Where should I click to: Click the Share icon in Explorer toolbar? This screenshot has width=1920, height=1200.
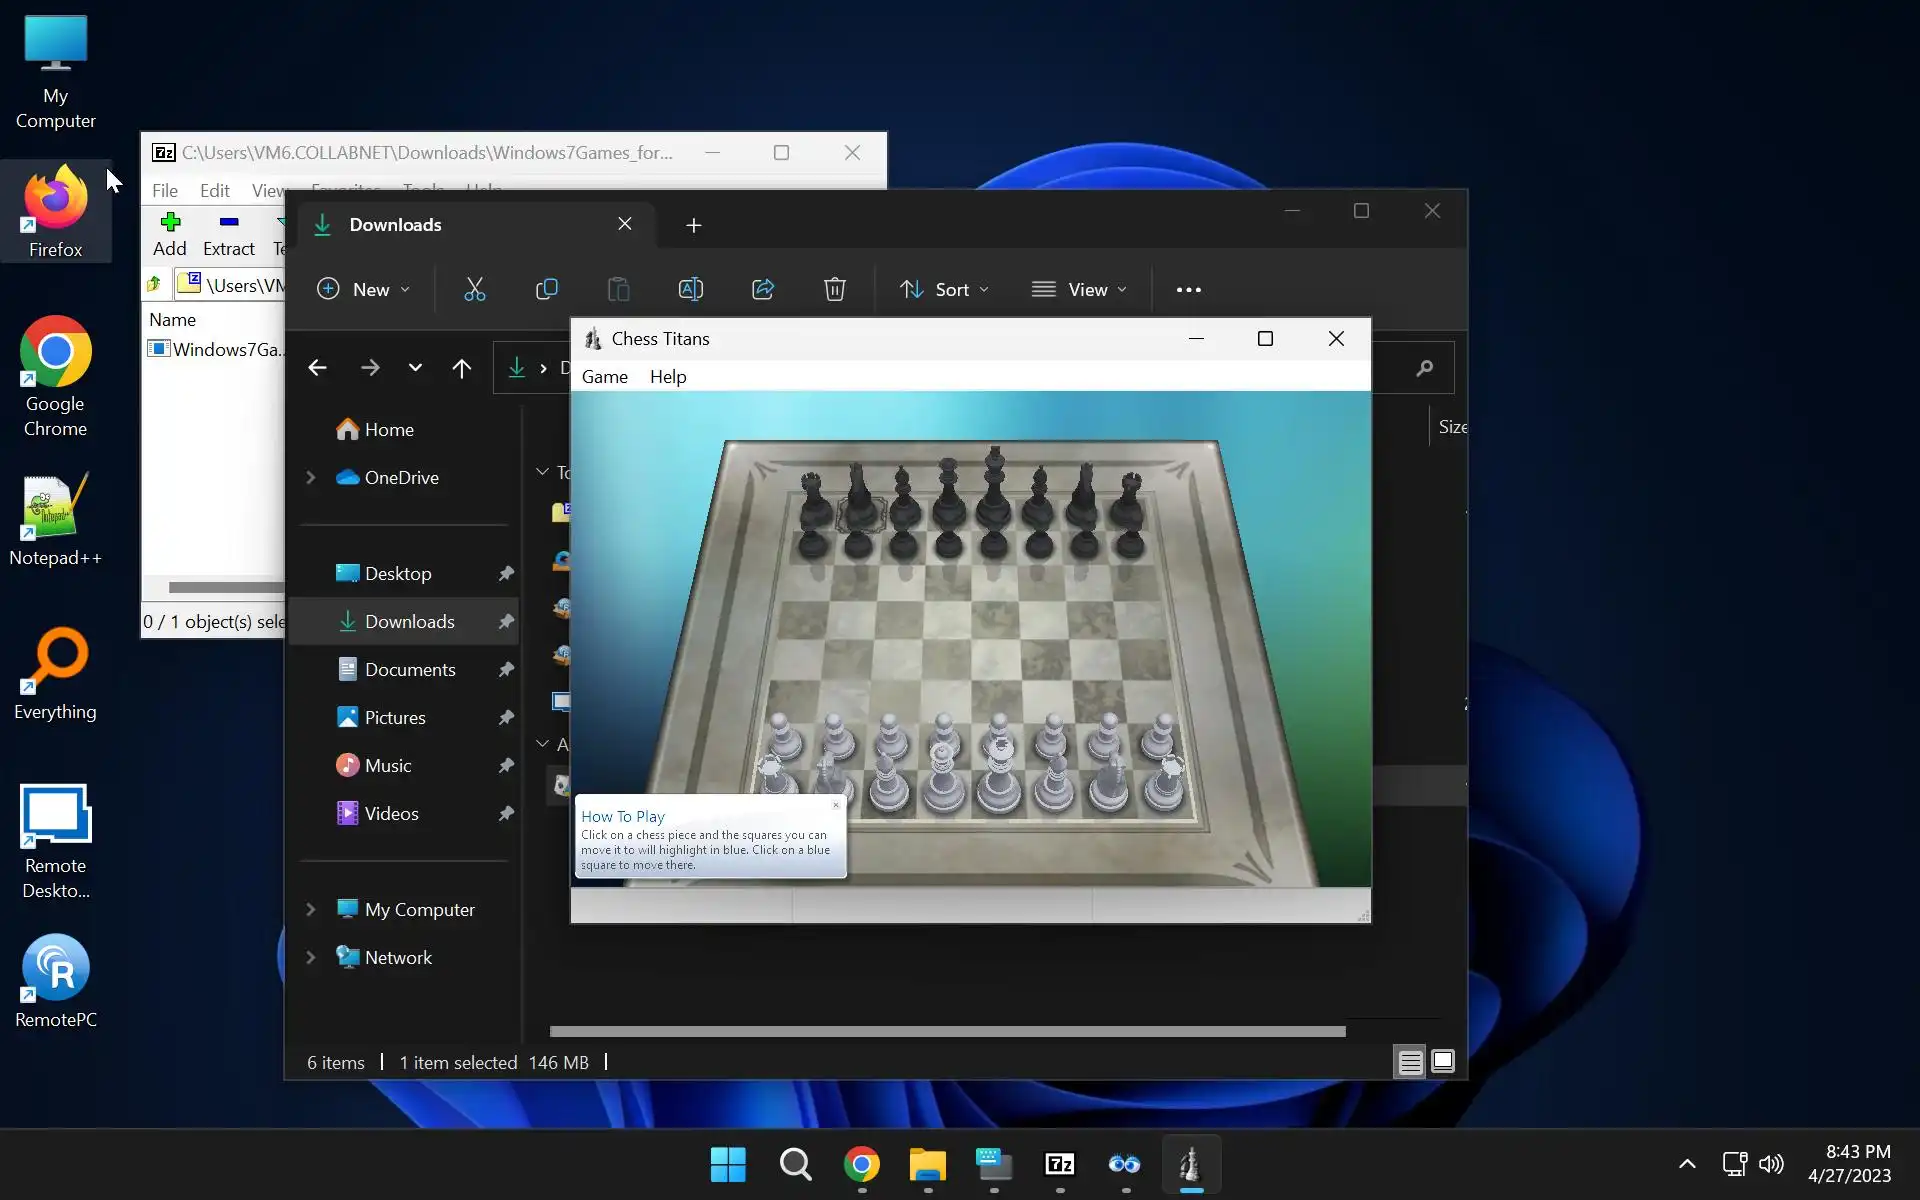pos(763,290)
